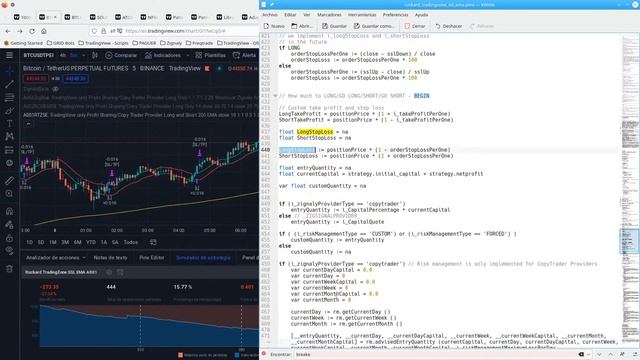This screenshot has height=360, width=640.
Task: Select the zoom in tool
Action: coord(9,193)
